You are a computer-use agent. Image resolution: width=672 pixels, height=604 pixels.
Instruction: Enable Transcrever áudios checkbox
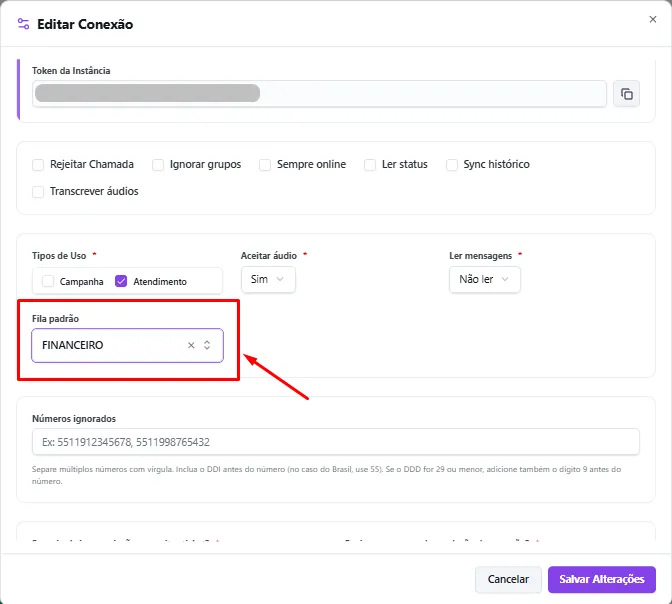38,192
